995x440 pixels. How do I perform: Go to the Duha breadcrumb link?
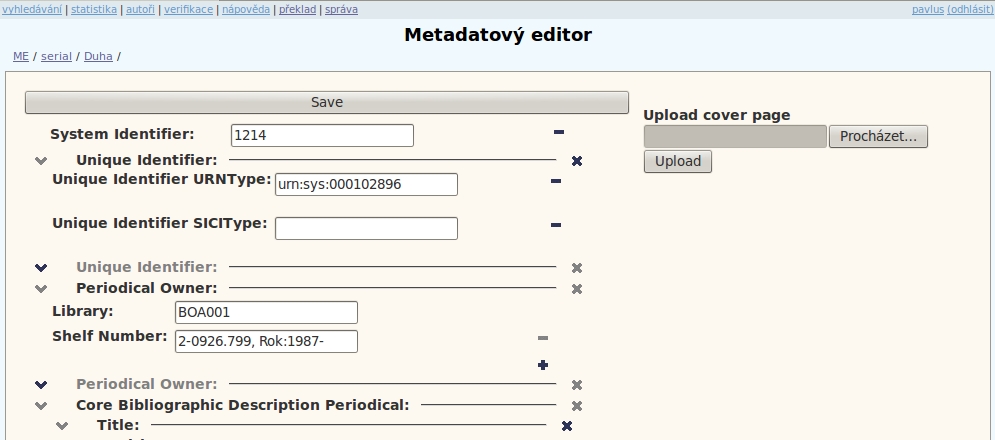click(x=98, y=56)
